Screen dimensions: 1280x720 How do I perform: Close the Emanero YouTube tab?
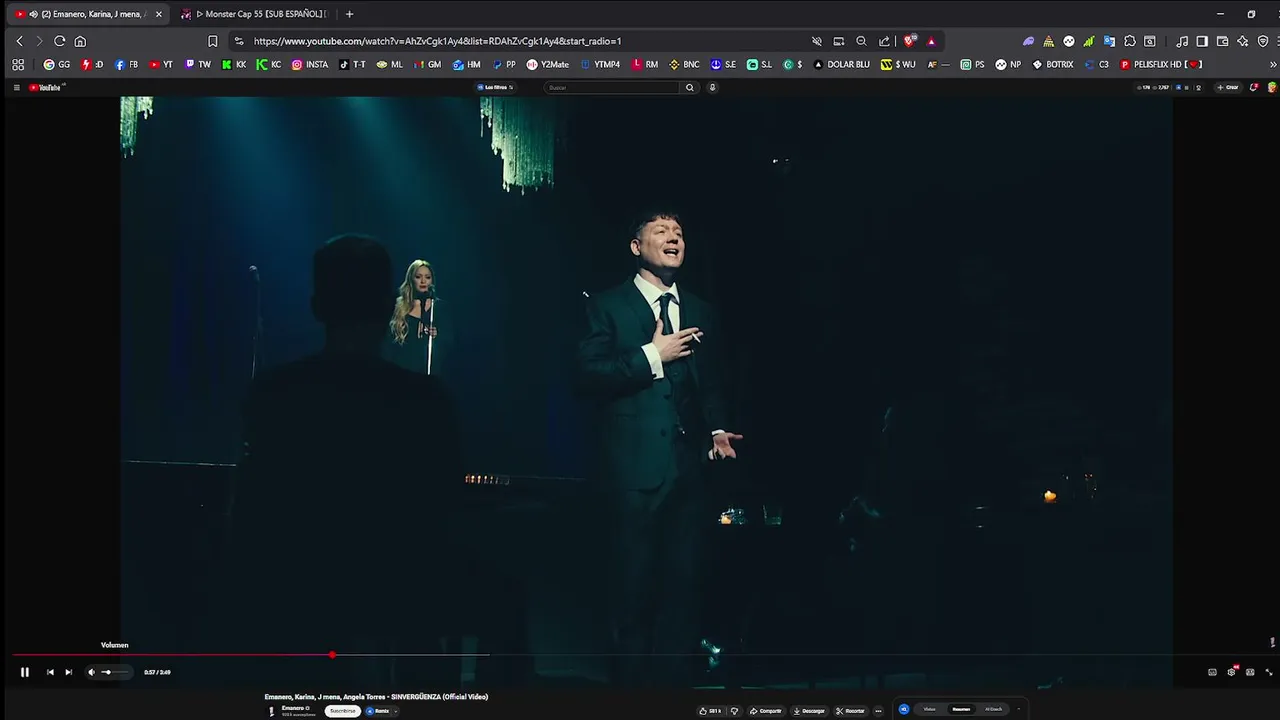158,14
